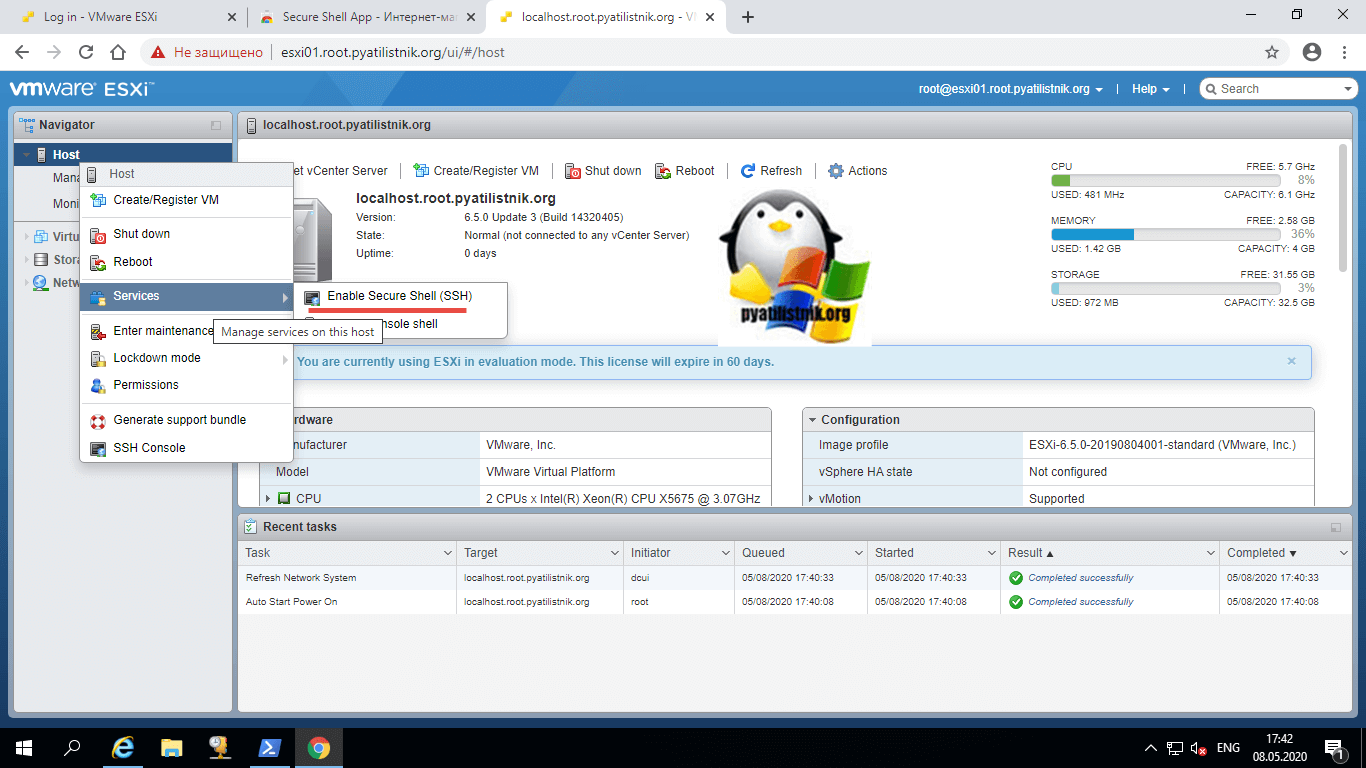Expand the CPU hardware row

(x=268, y=499)
